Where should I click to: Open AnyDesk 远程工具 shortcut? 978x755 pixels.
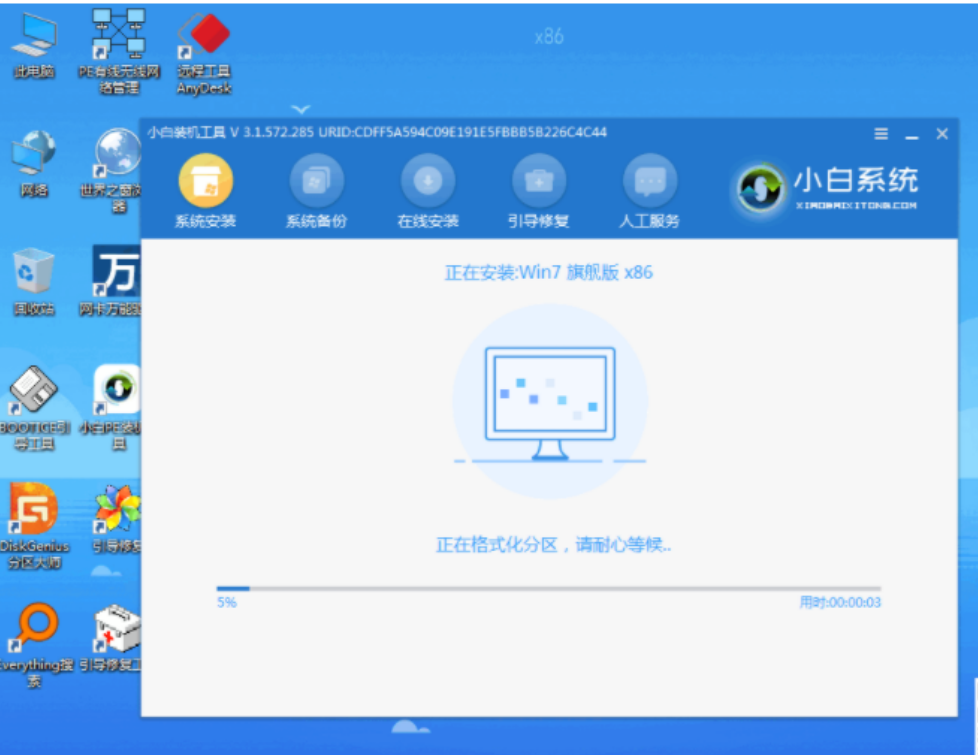(x=204, y=40)
